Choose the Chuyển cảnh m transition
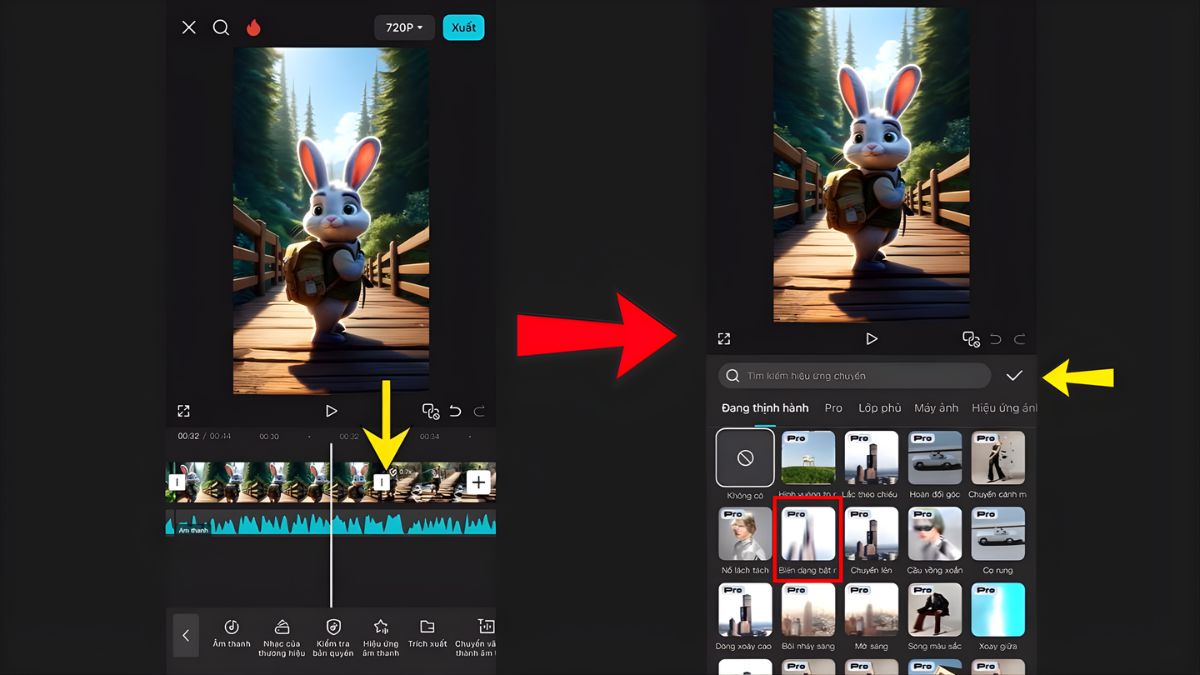Screen dimensions: 1200x675 coord(998,458)
